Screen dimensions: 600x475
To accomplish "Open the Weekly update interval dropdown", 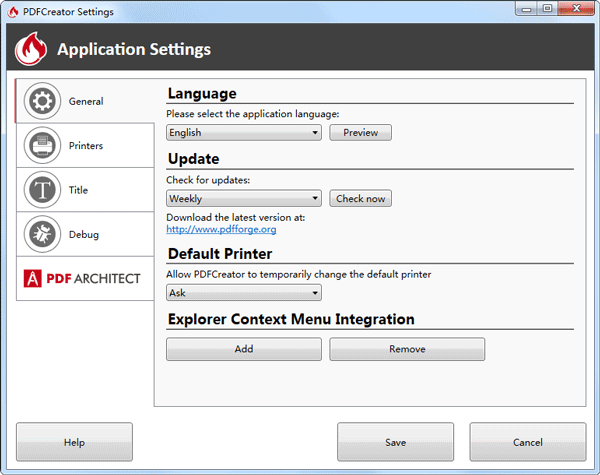I will click(x=244, y=198).
